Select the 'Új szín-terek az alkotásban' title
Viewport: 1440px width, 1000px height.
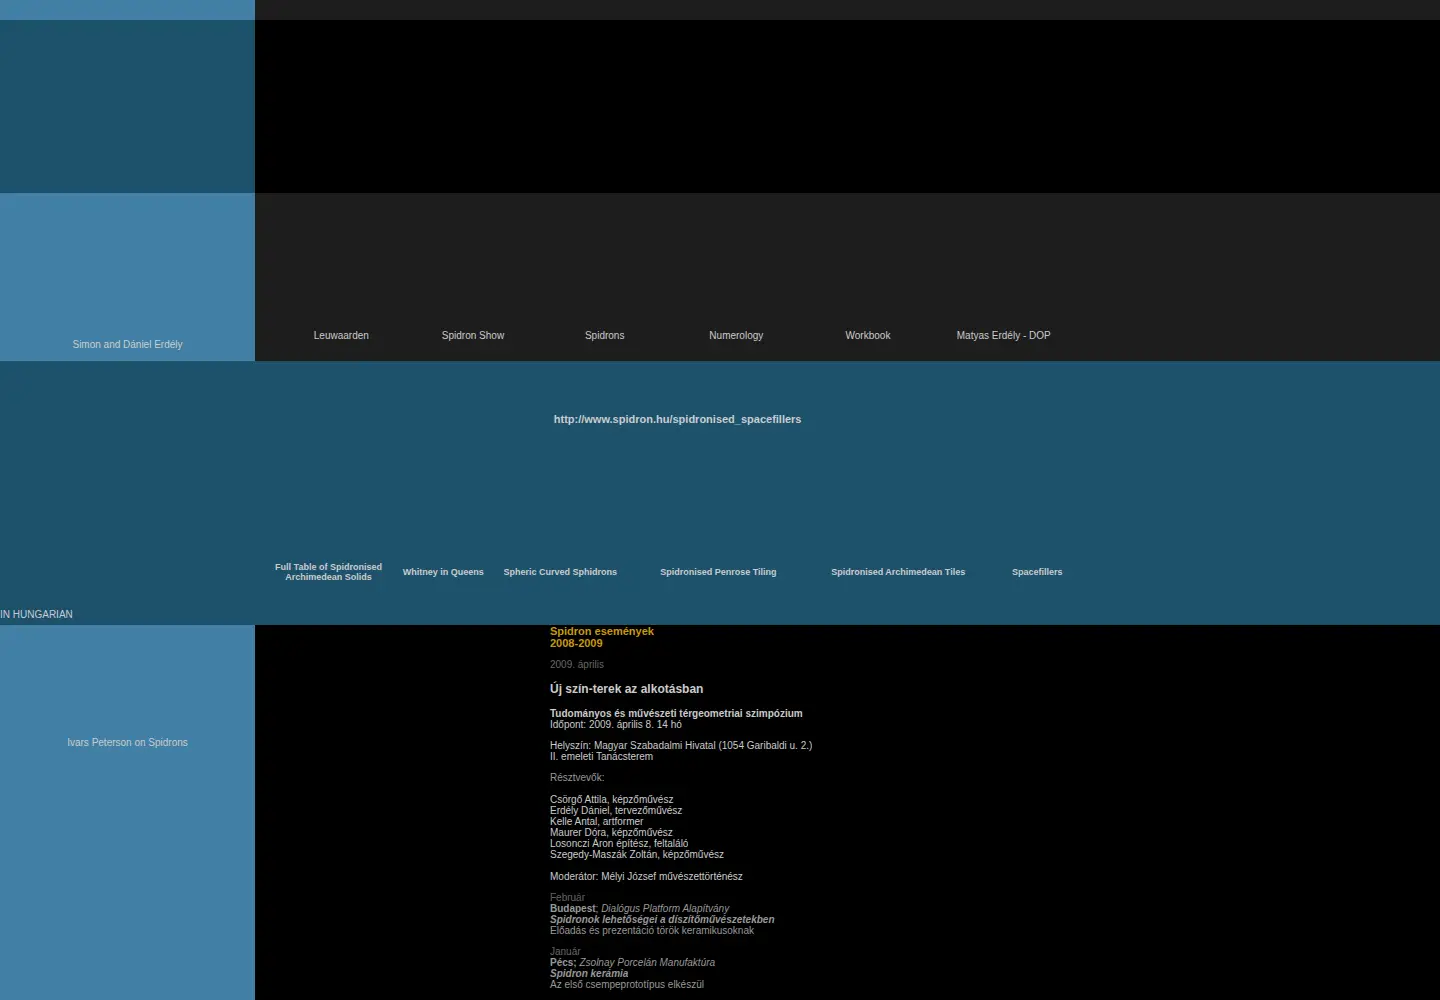click(626, 689)
